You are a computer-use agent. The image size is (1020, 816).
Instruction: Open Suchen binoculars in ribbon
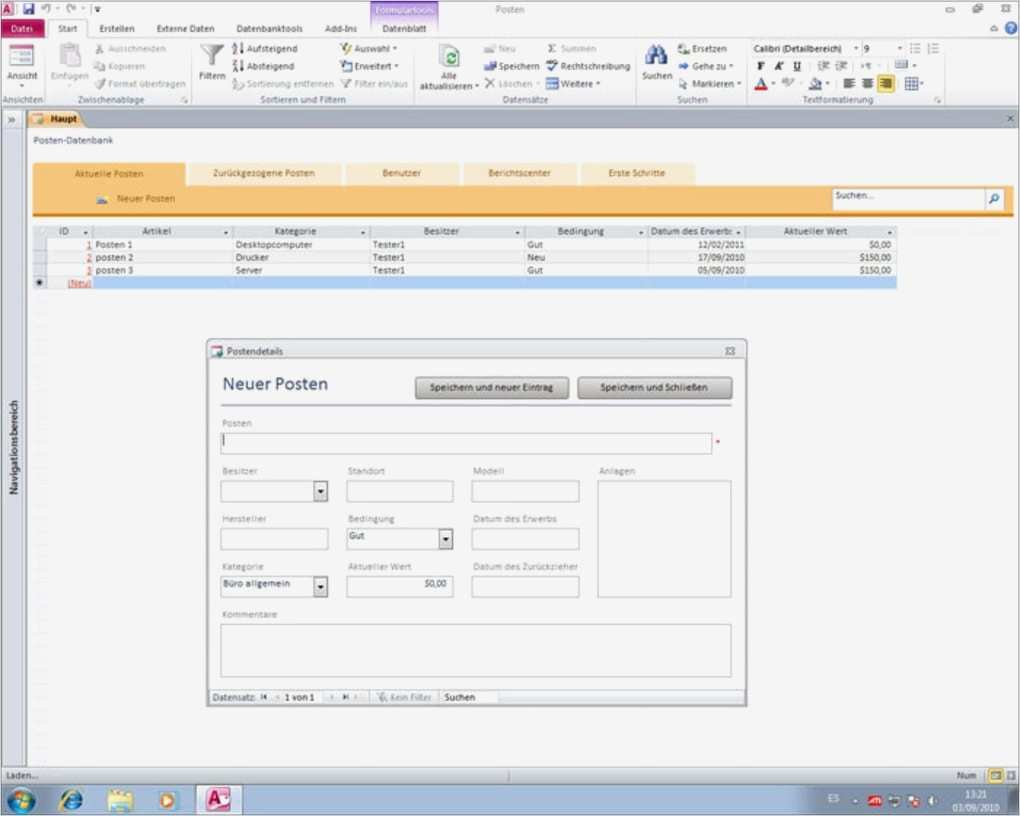click(656, 56)
